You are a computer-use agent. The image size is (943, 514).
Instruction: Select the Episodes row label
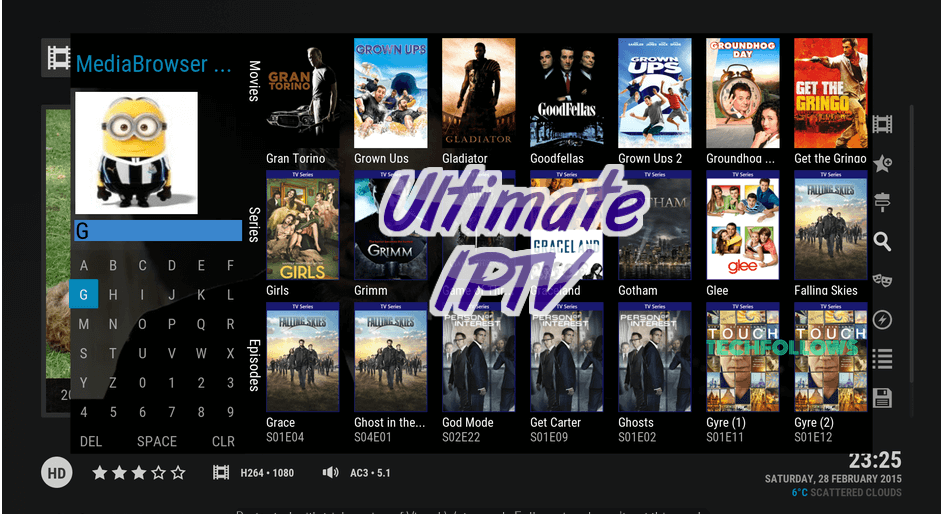pos(254,365)
